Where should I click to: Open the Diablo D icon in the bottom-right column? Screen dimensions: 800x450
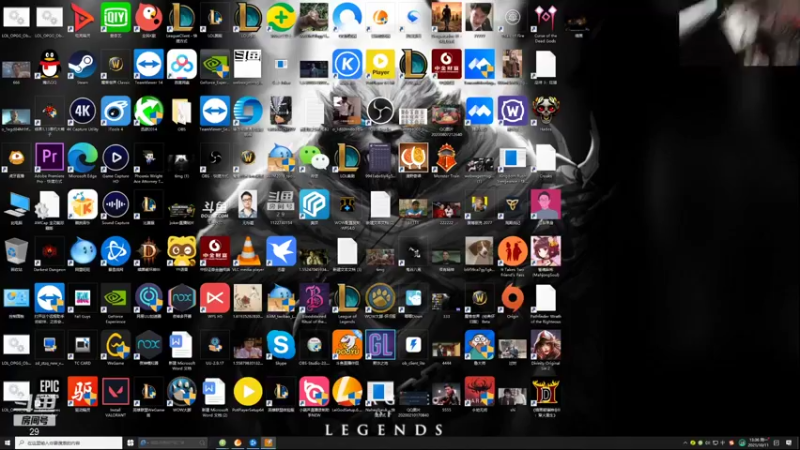545,392
